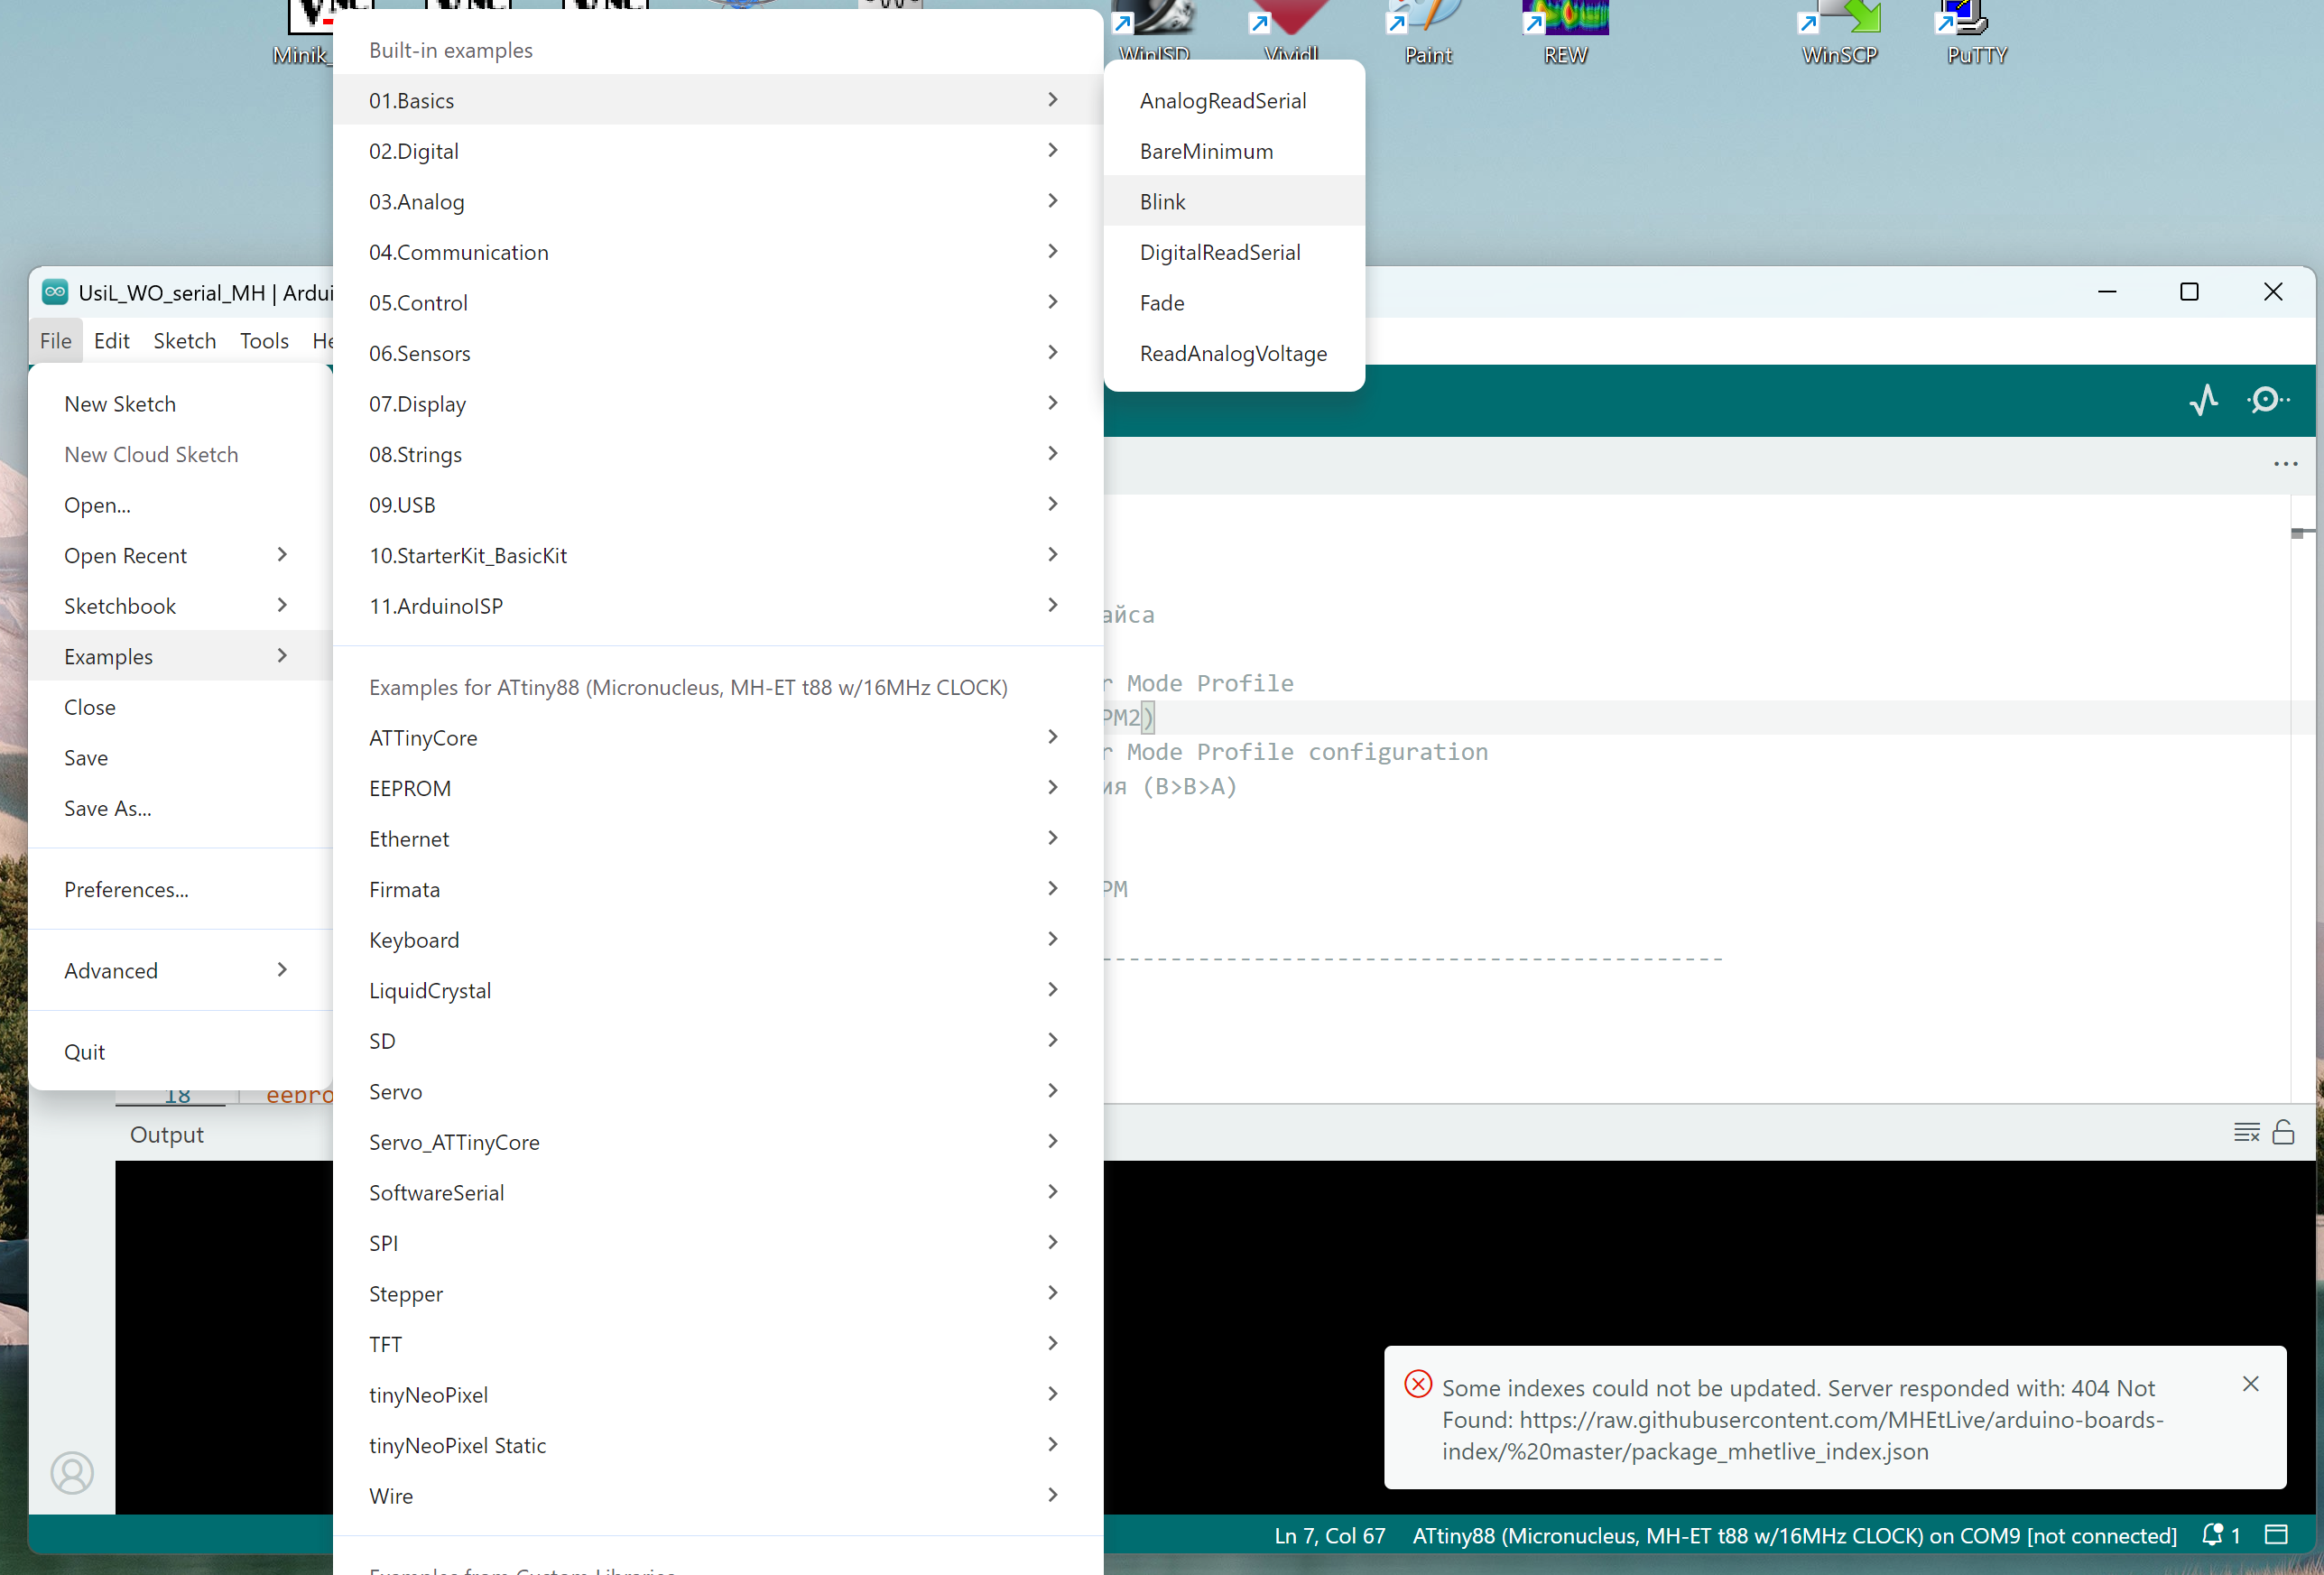Image resolution: width=2324 pixels, height=1575 pixels.
Task: Click the red error icon in notification
Action: click(x=1417, y=1384)
